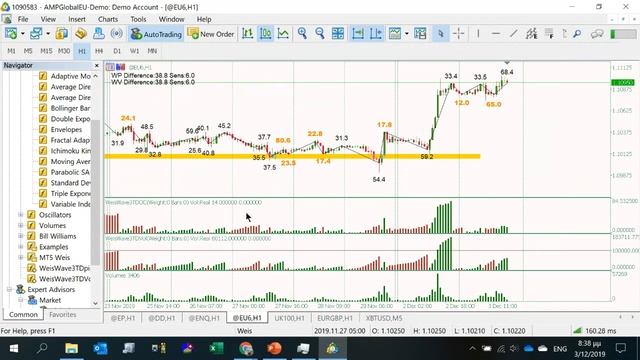The width and height of the screenshot is (640, 360).
Task: Open the virtual hosting cloud icon
Action: click(98, 34)
